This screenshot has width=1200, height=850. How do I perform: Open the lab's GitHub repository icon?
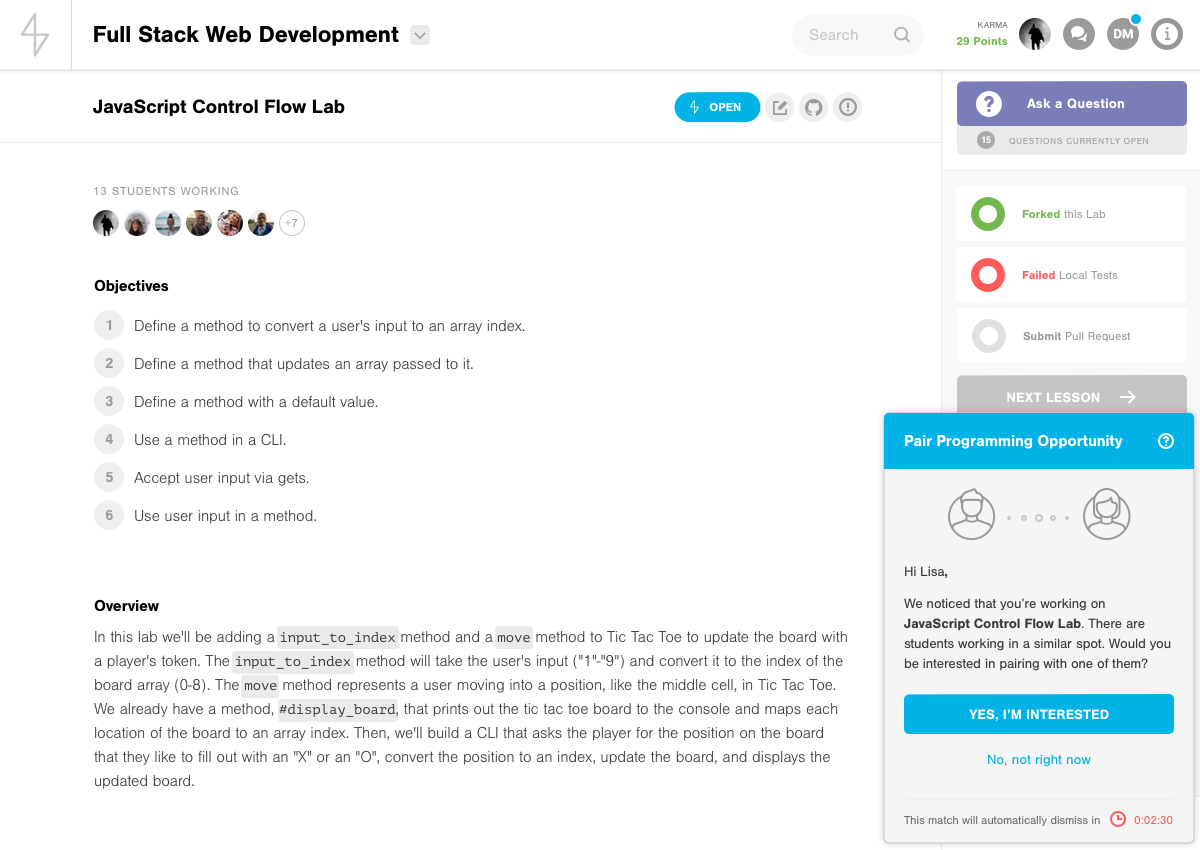pyautogui.click(x=813, y=107)
